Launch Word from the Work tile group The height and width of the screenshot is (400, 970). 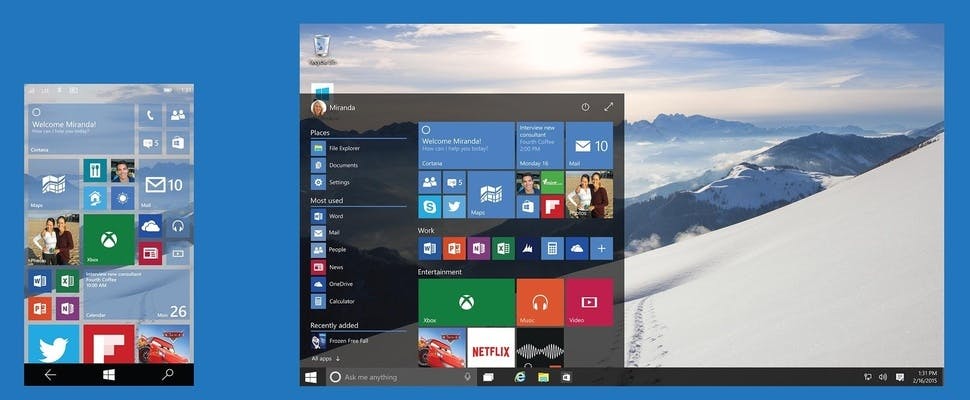coord(430,249)
